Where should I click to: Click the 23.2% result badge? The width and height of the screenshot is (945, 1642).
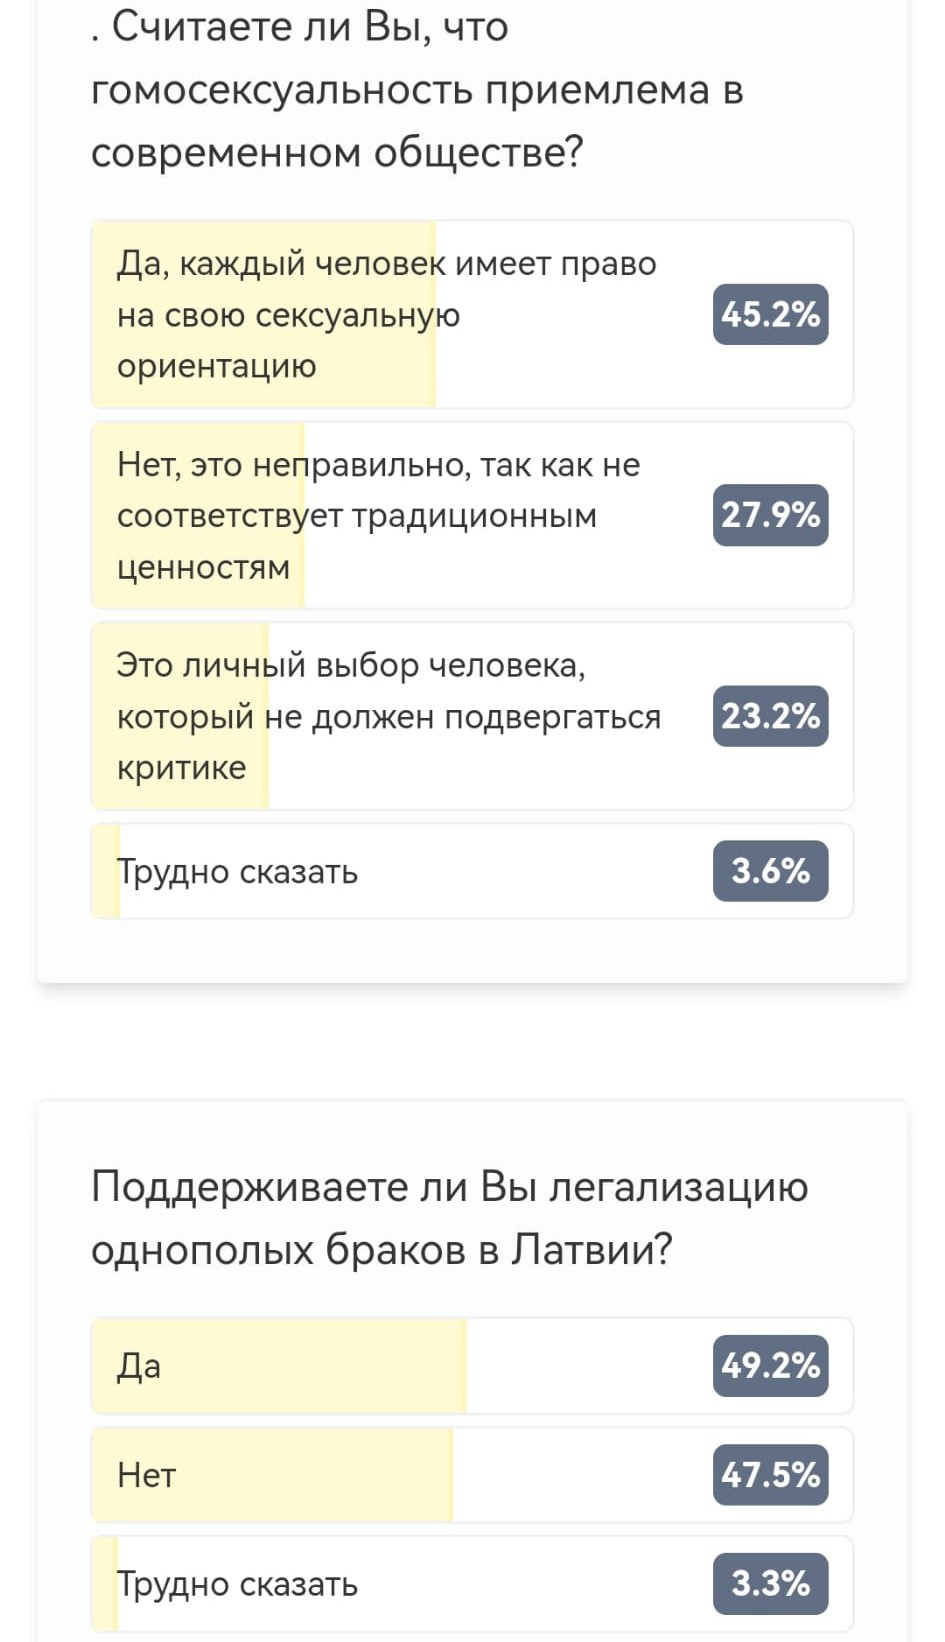pos(770,716)
